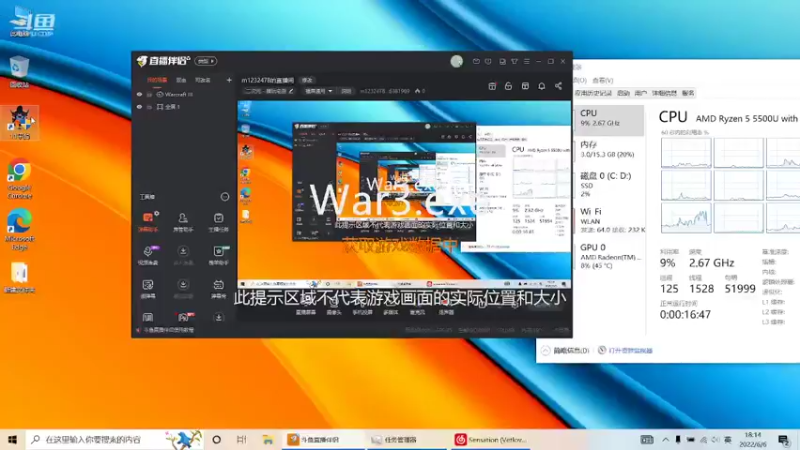
Task: Open 主播任务 streamer tasks tool
Action: (218, 222)
